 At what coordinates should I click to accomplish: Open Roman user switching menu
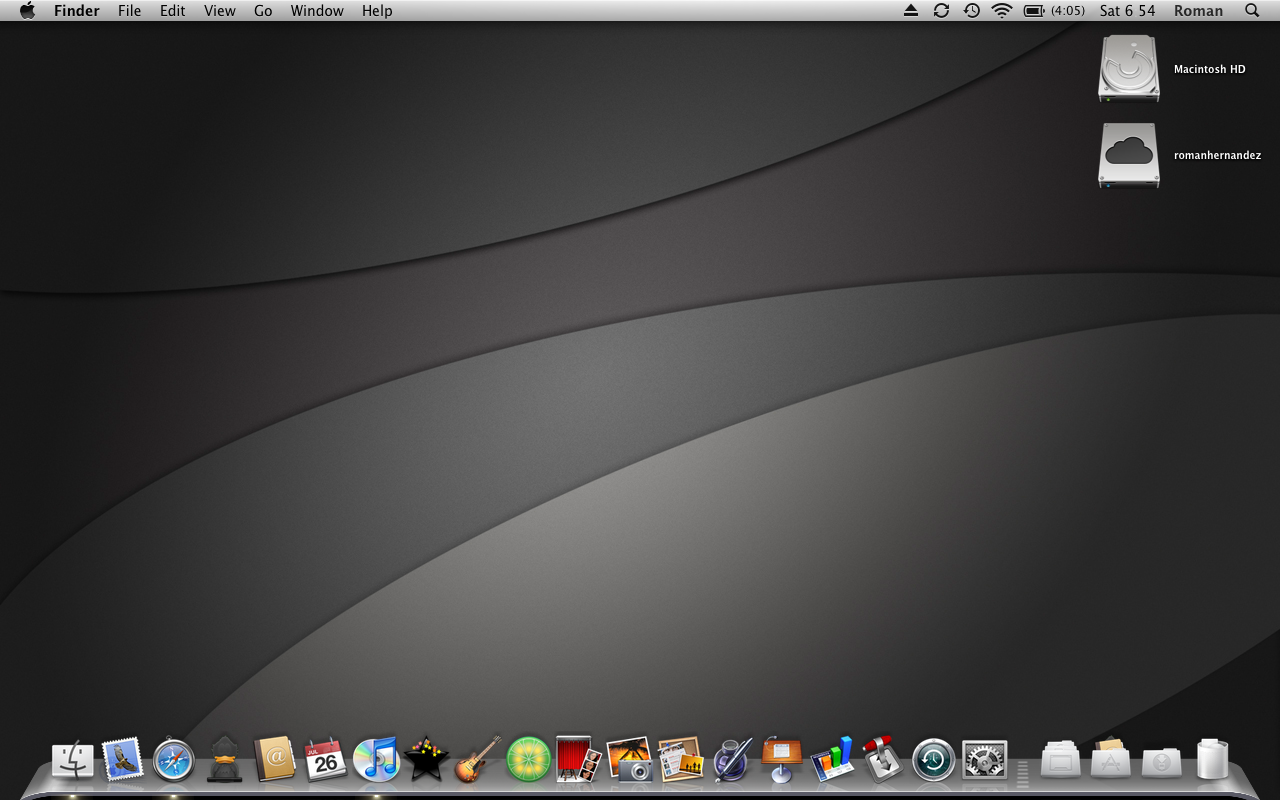tap(1198, 11)
